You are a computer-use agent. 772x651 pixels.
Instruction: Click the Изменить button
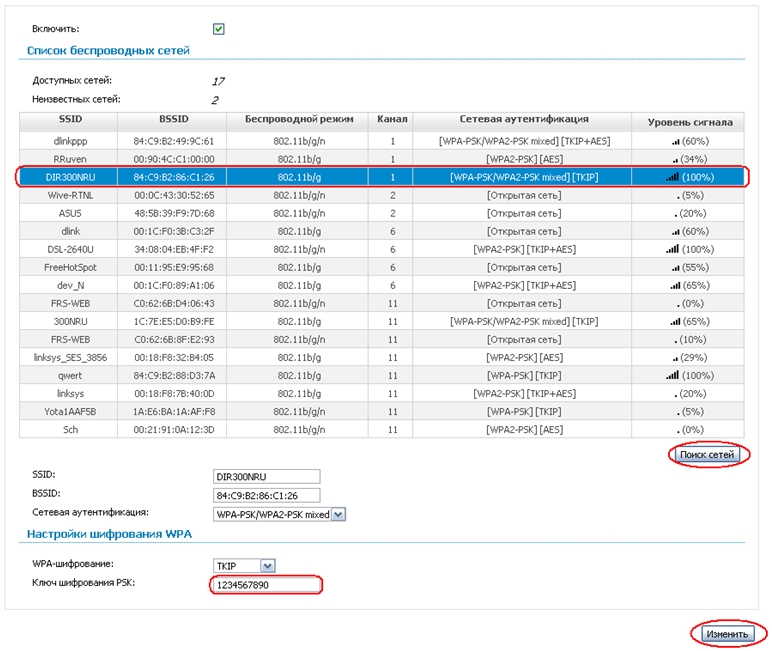(727, 634)
